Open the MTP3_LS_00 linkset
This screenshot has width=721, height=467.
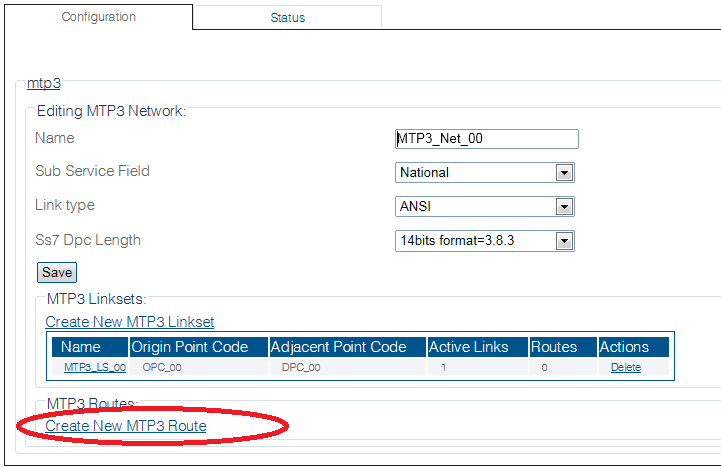coord(95,367)
